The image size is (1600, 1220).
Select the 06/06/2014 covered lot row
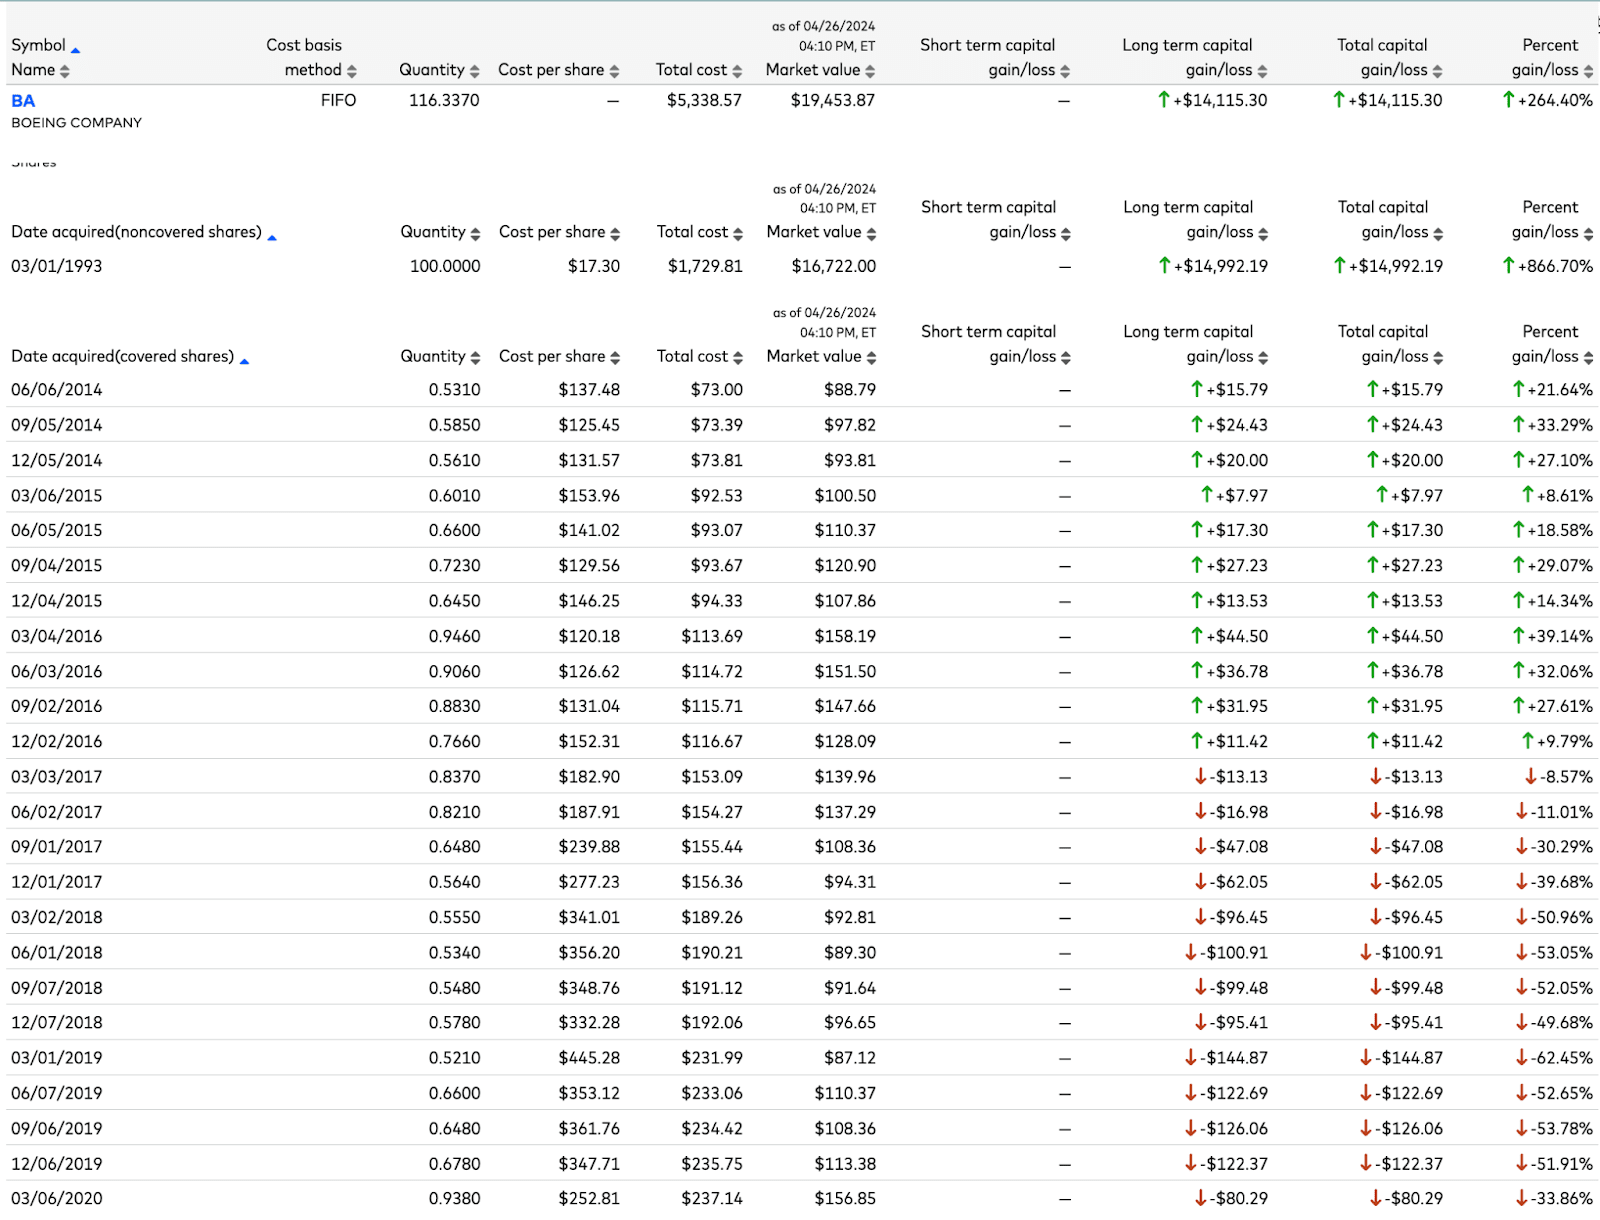tap(802, 389)
